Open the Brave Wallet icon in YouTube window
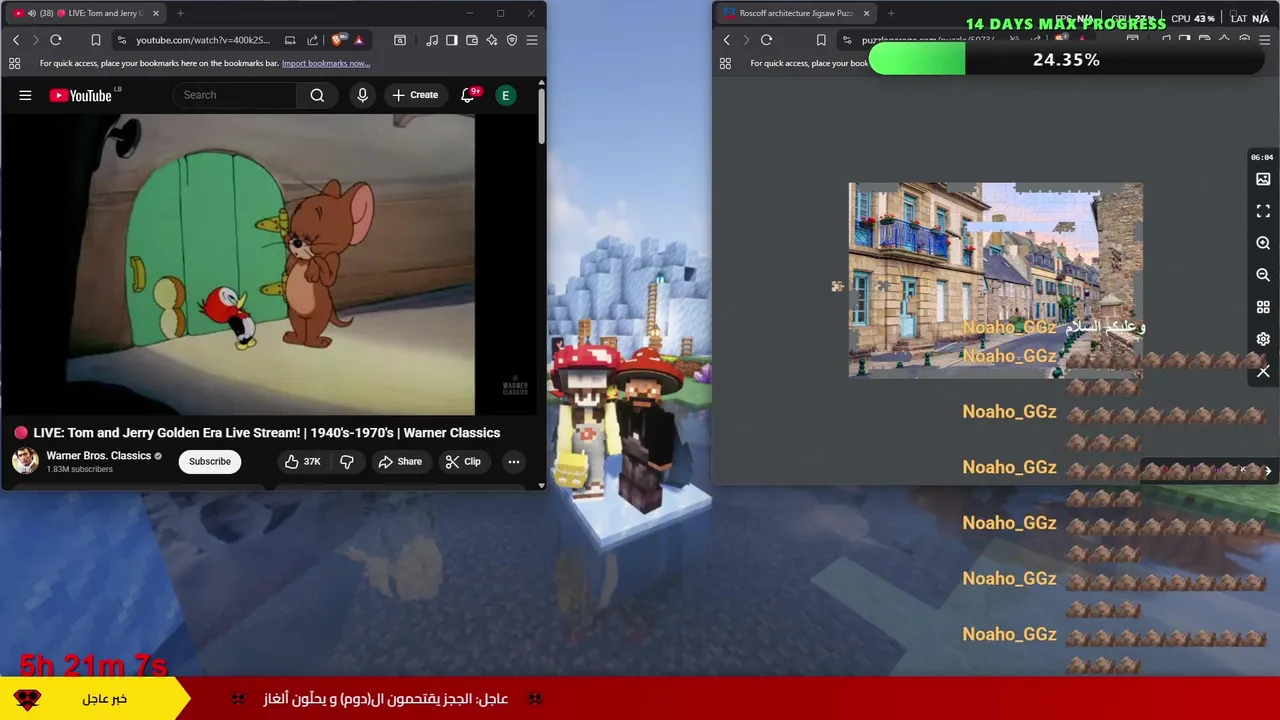 tap(472, 40)
